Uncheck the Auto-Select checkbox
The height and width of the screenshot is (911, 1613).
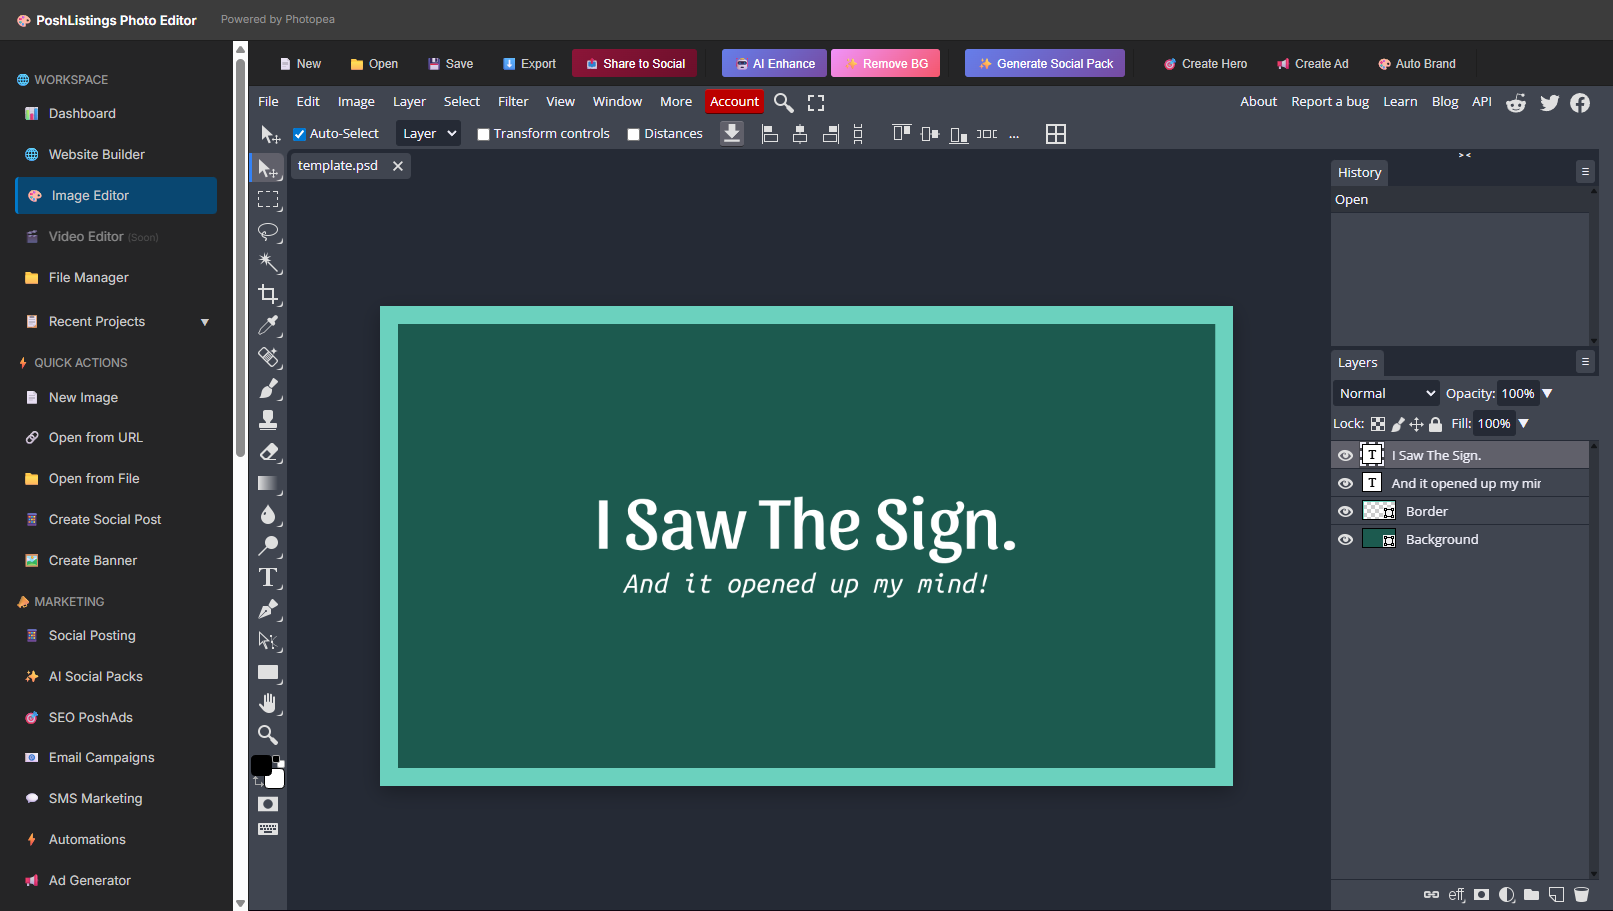[x=299, y=134]
